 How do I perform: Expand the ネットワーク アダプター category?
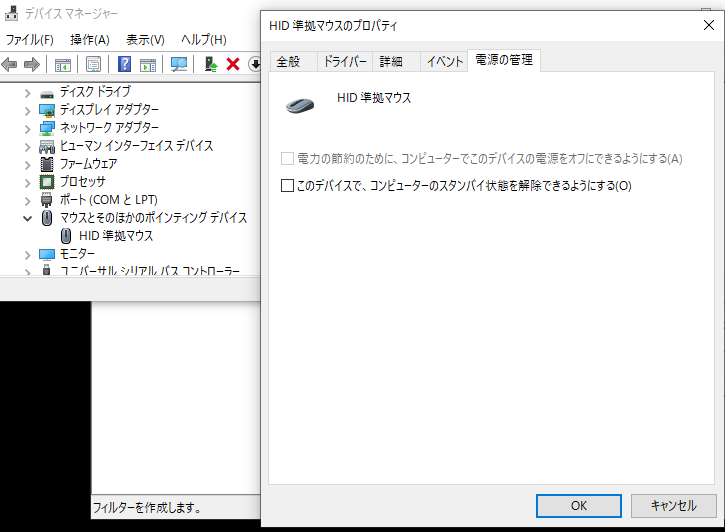(x=28, y=128)
